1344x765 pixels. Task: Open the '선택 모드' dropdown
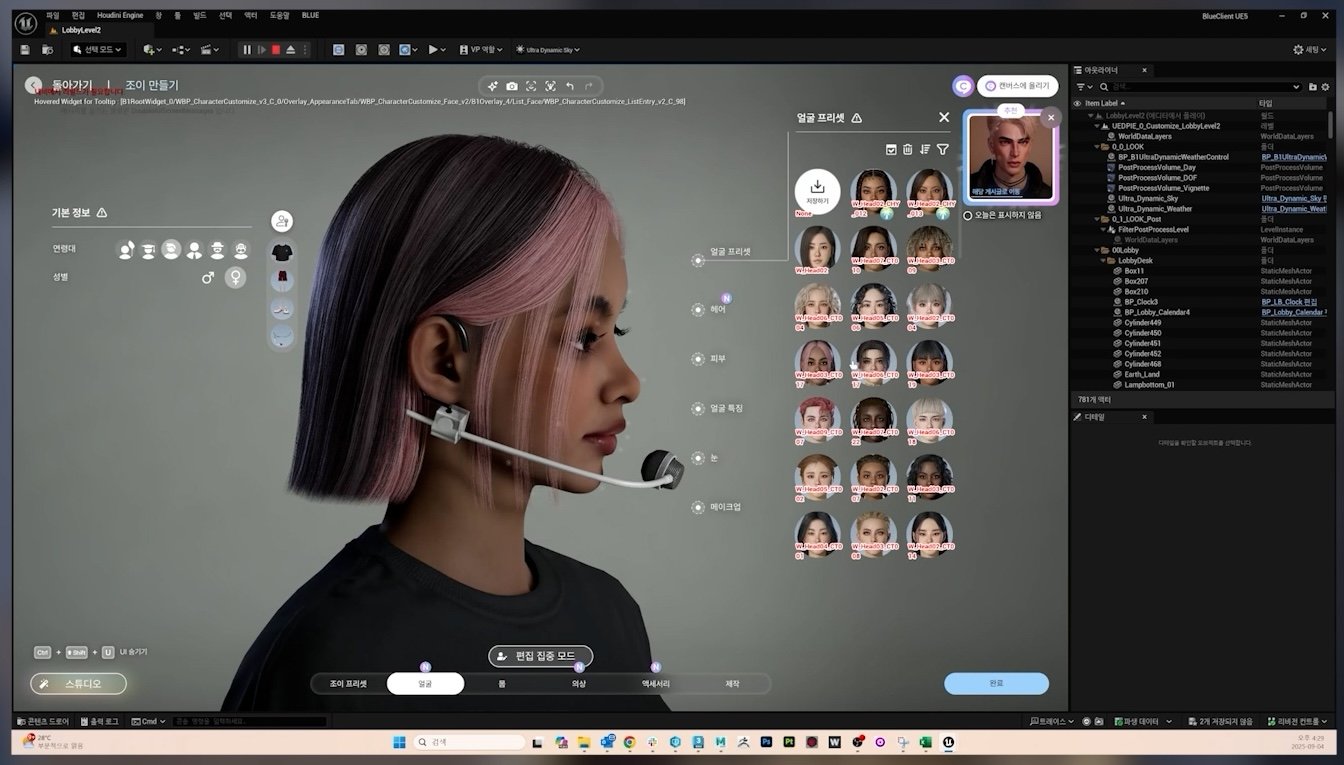(x=98, y=49)
